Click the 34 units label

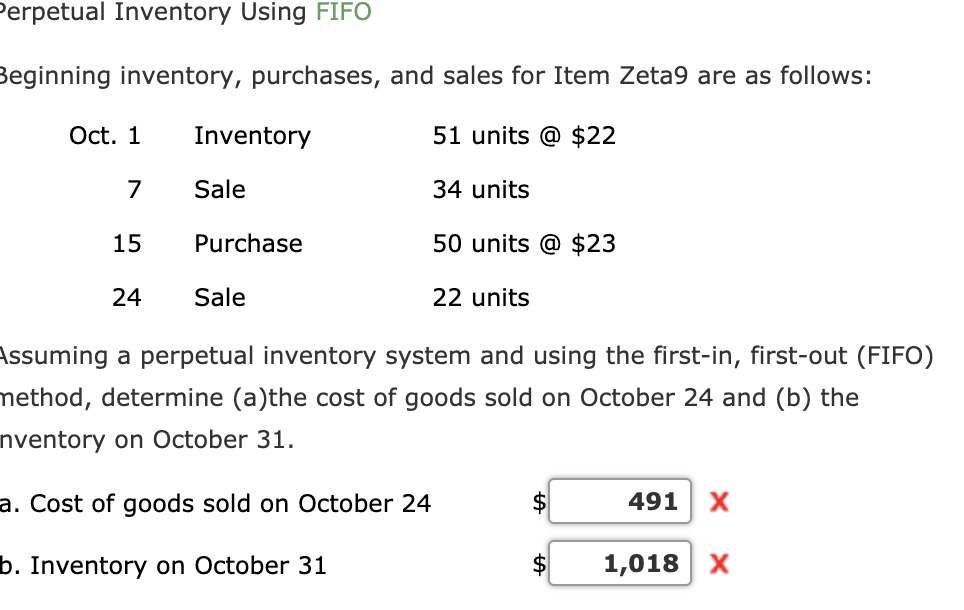(x=481, y=189)
